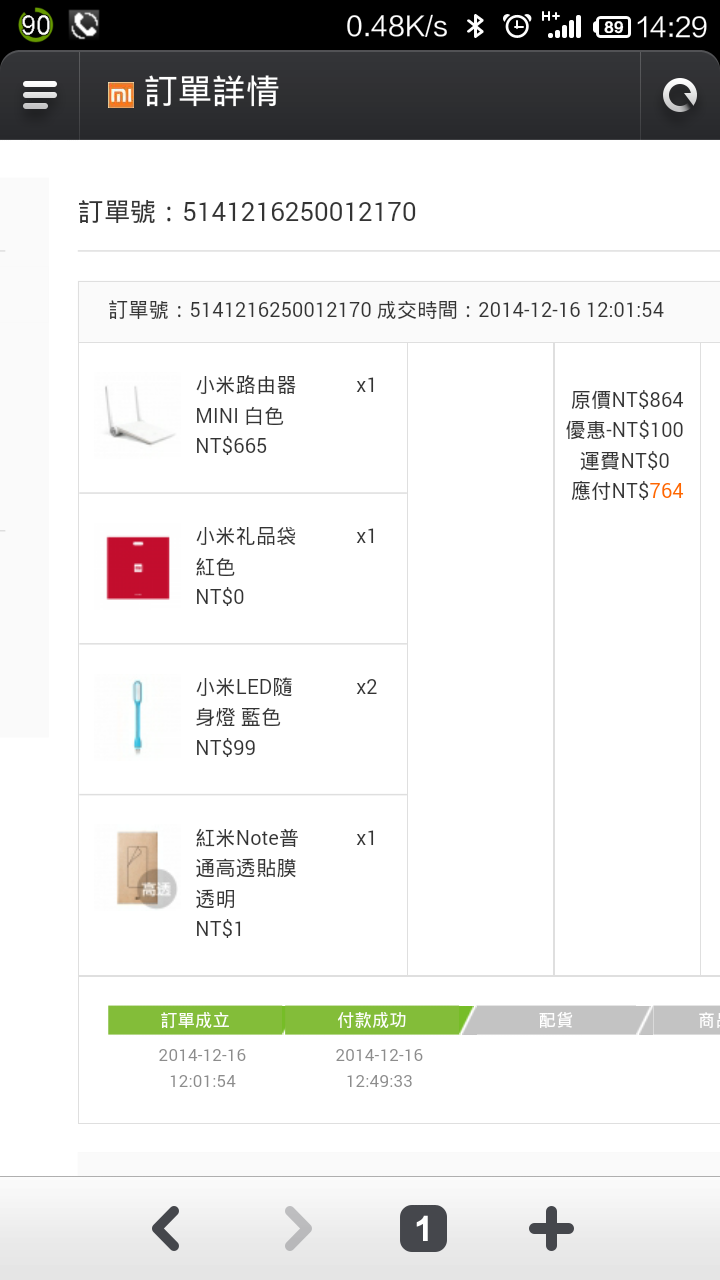This screenshot has width=720, height=1280.
Task: Tap the grey 配貨 progress step
Action: (x=555, y=1020)
